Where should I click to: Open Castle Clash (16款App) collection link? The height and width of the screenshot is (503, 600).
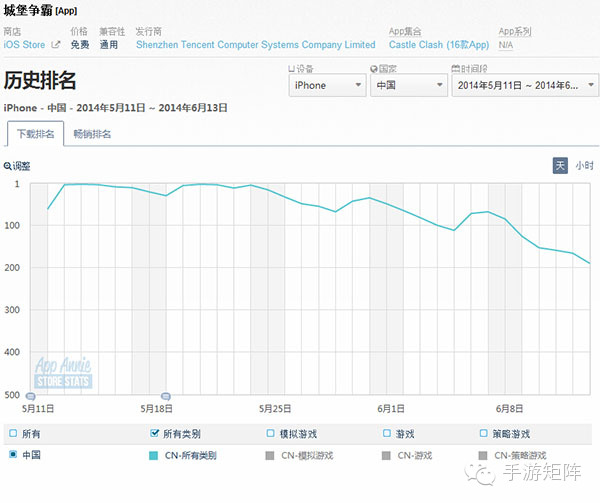tap(439, 45)
